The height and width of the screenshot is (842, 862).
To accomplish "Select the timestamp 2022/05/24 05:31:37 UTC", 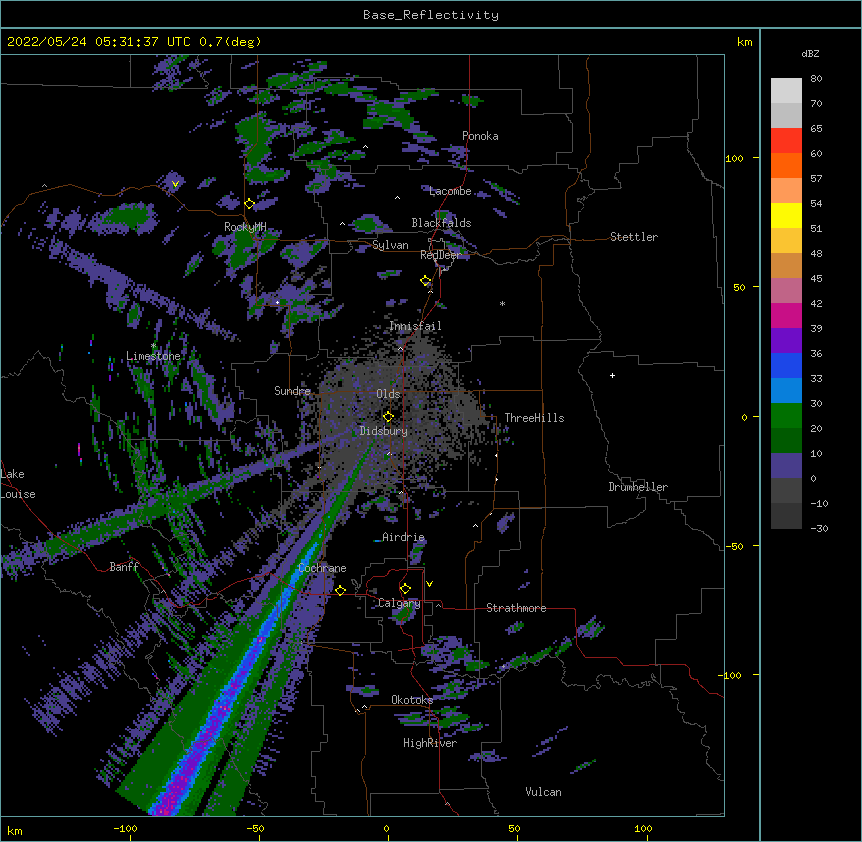I will click(98, 42).
